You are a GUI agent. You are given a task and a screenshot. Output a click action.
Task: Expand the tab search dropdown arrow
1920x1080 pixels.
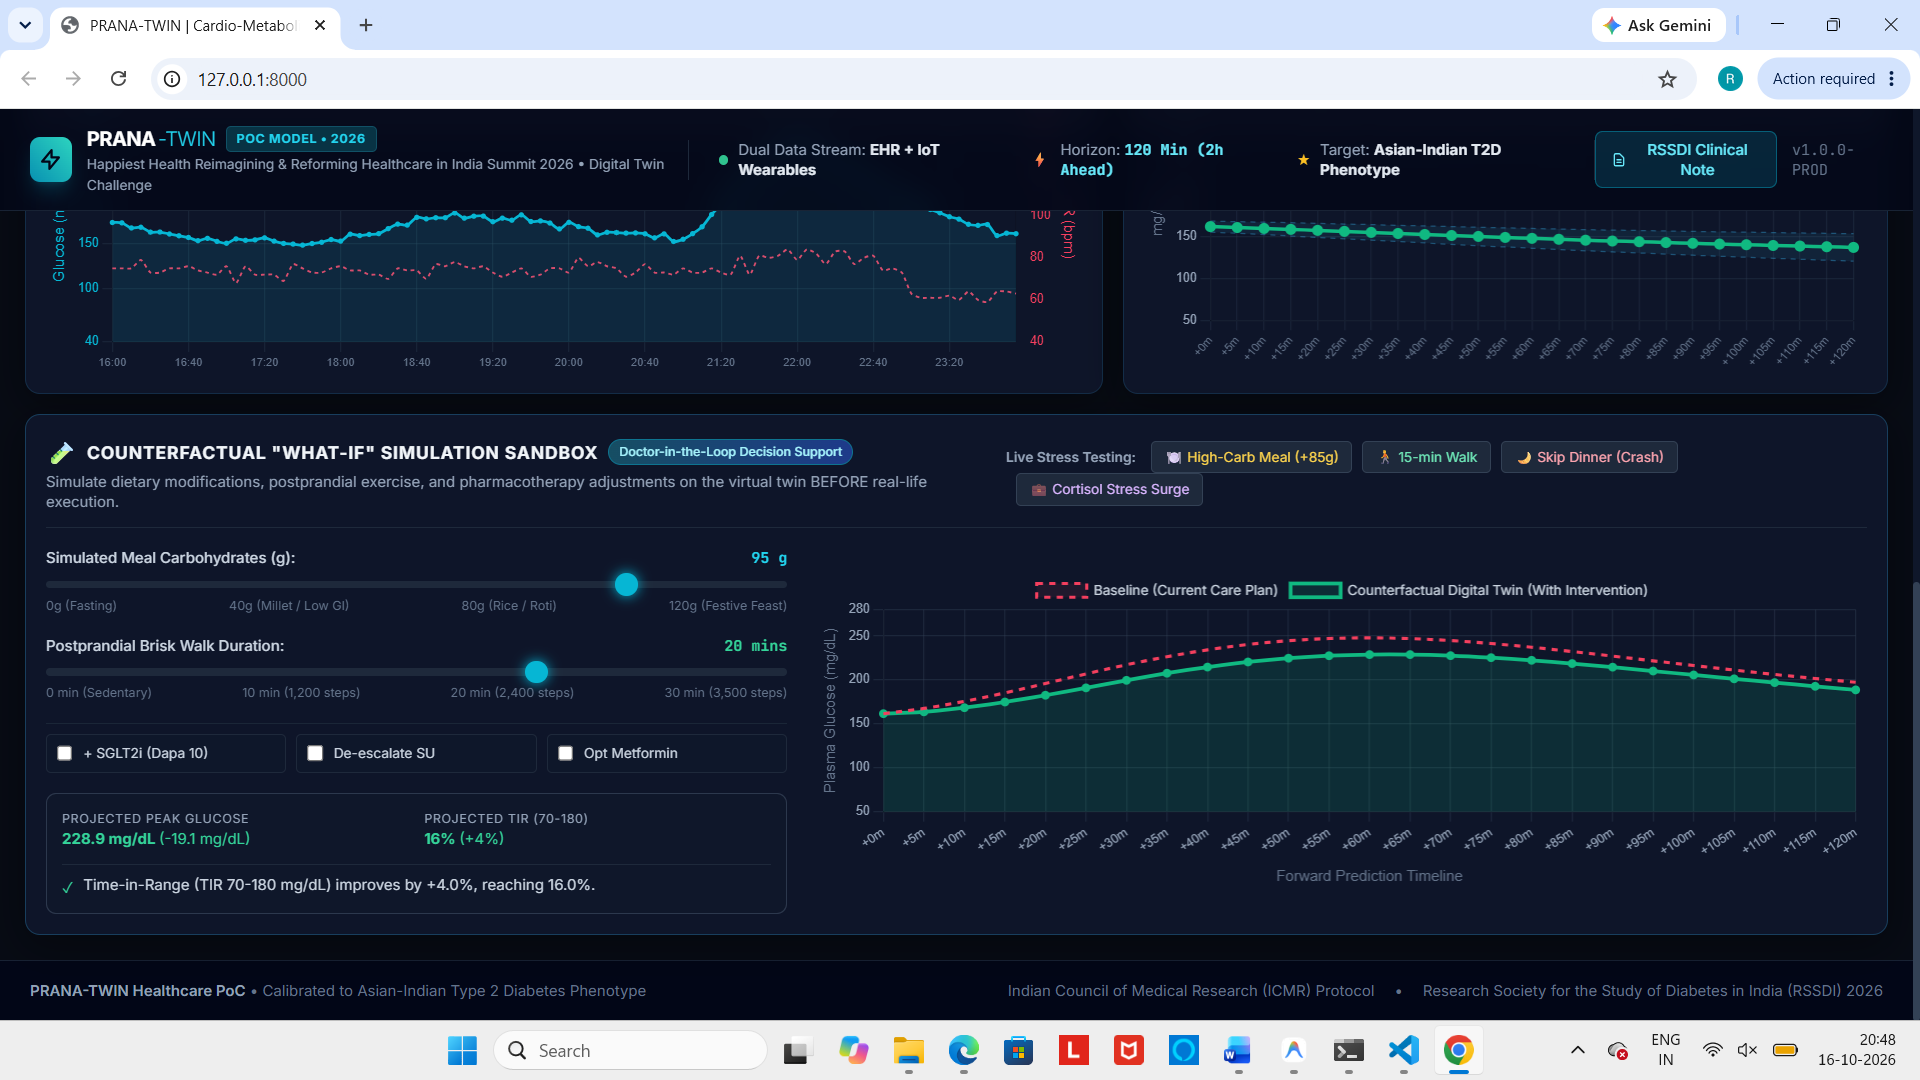25,25
